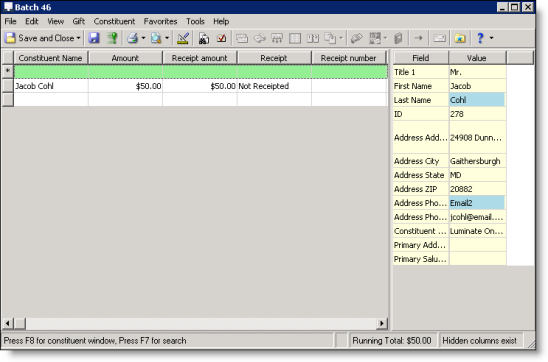
Task: Click the Luminate On... constituent value
Action: click(477, 231)
